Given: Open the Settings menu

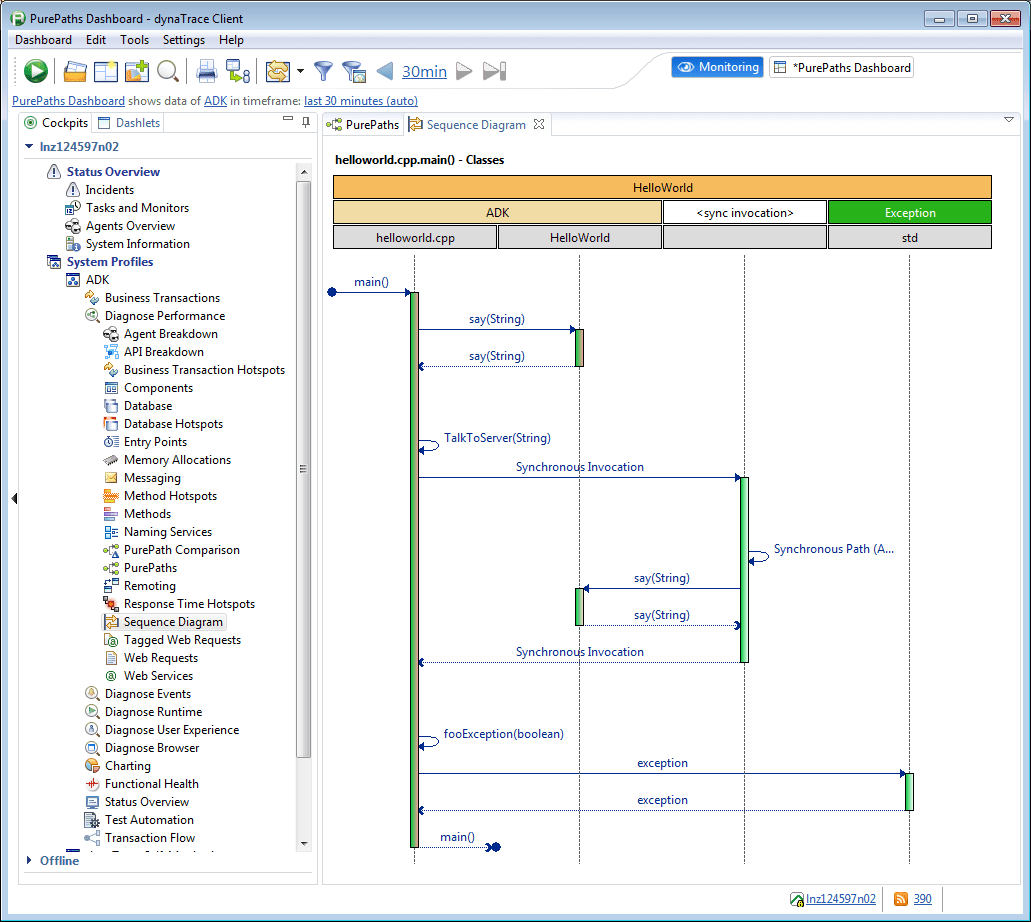Looking at the screenshot, I should pos(183,39).
